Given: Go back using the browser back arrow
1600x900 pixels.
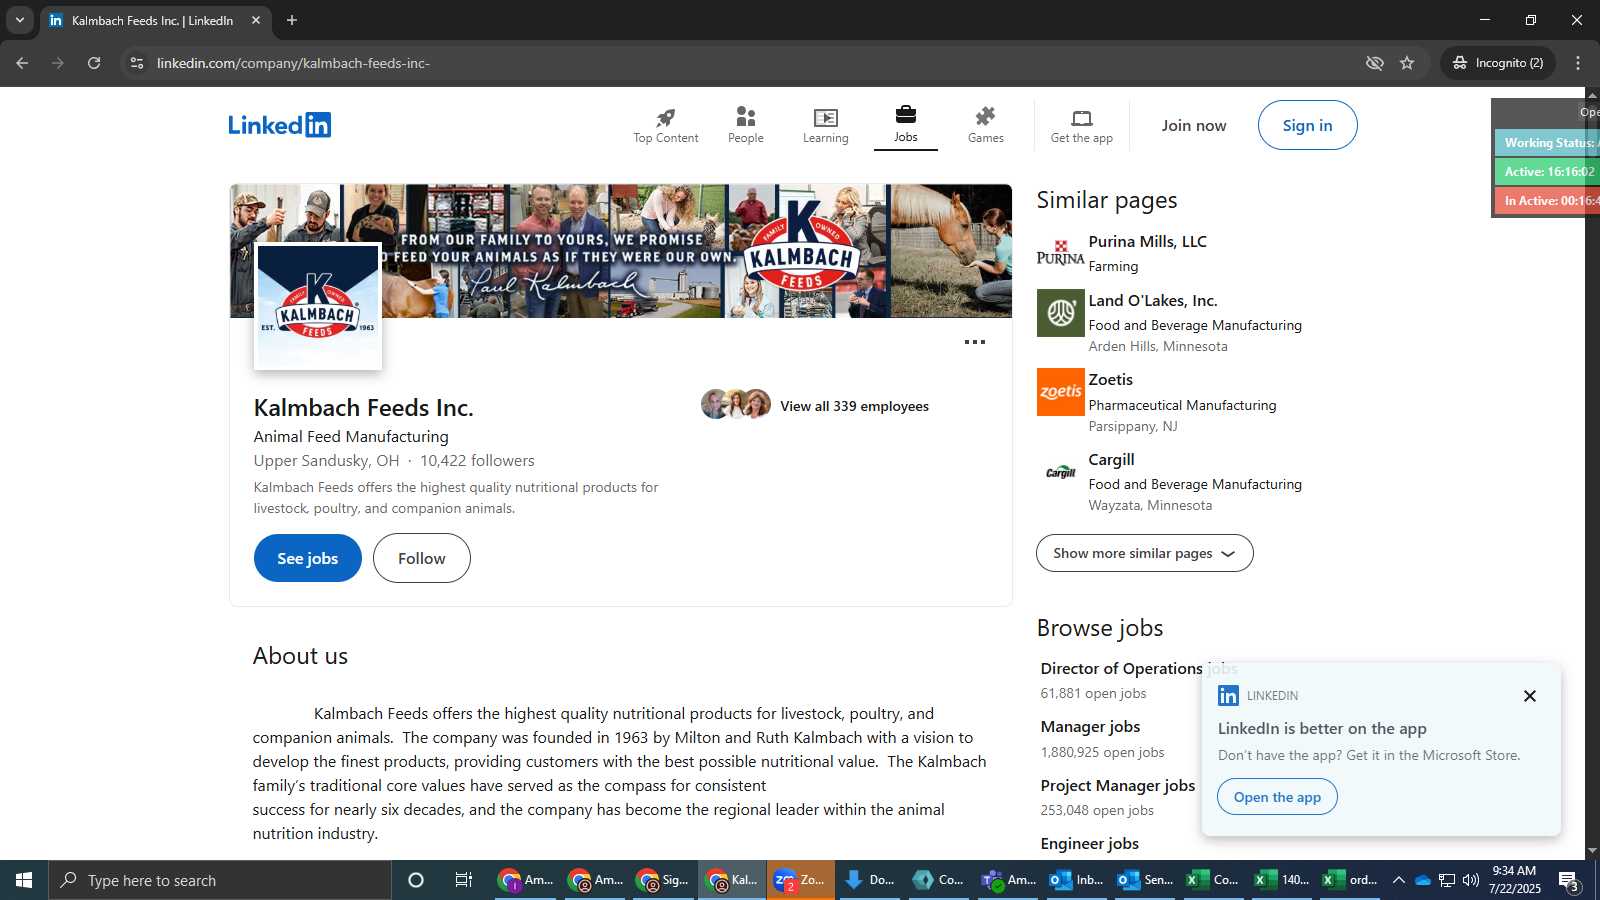Looking at the screenshot, I should (22, 63).
